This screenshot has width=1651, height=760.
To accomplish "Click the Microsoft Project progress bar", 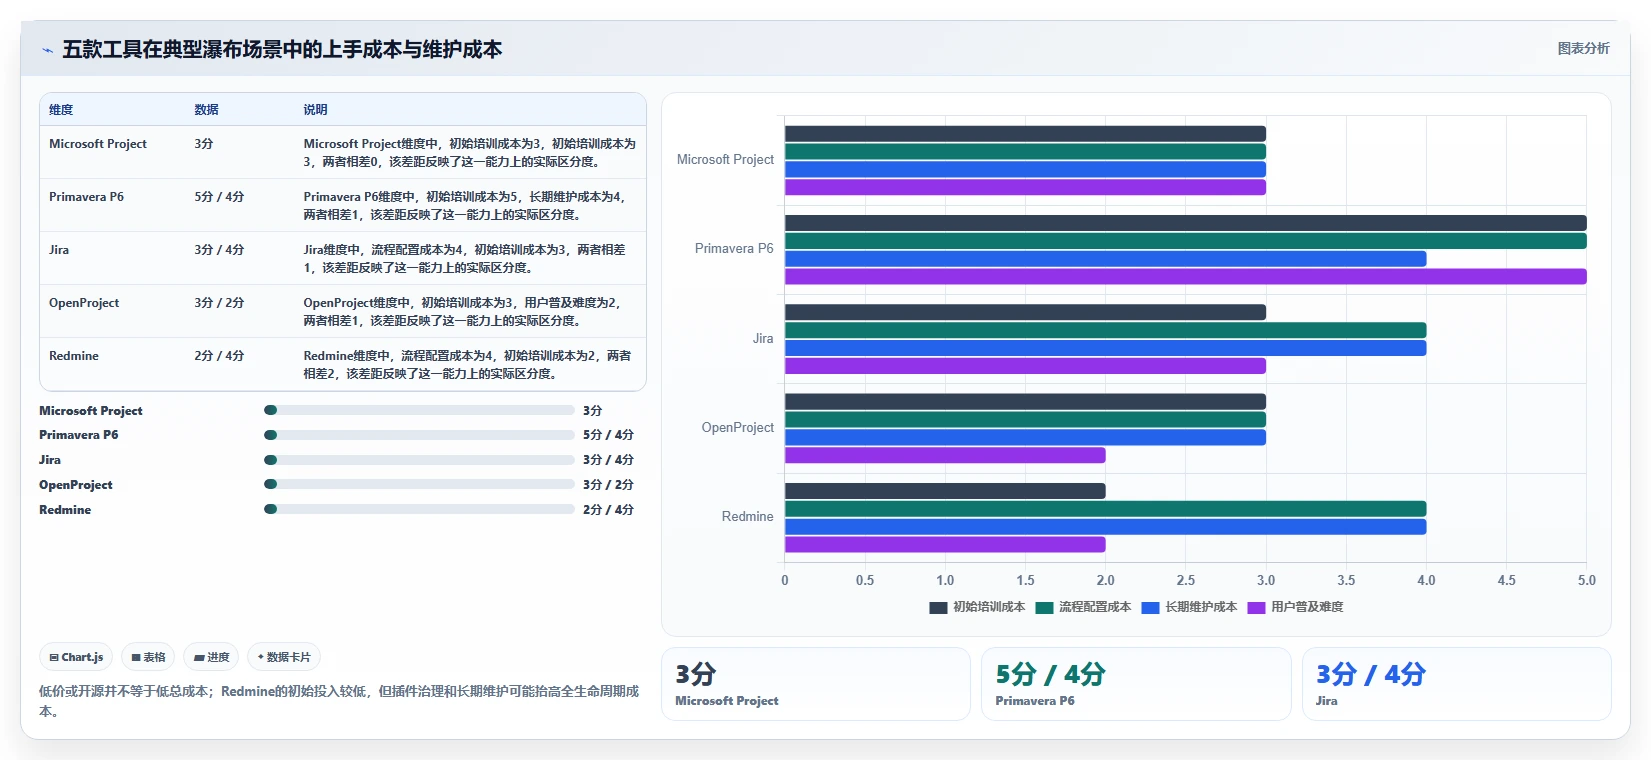I will click(419, 410).
